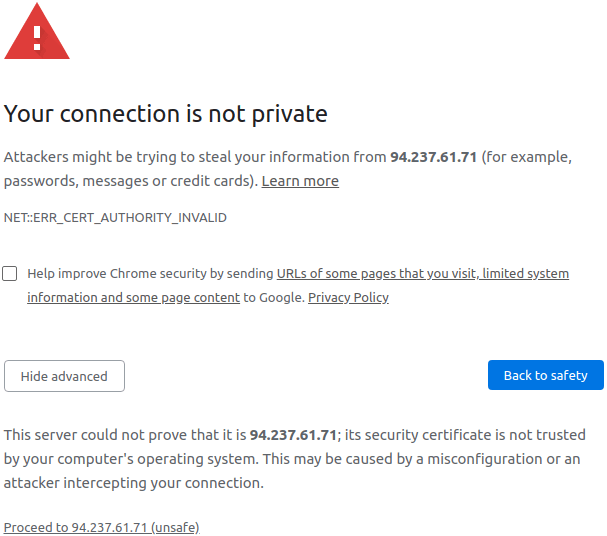Click the NET::ERR_CERT_AUTHORITY_INVALID error code
This screenshot has width=607, height=536.
[115, 217]
